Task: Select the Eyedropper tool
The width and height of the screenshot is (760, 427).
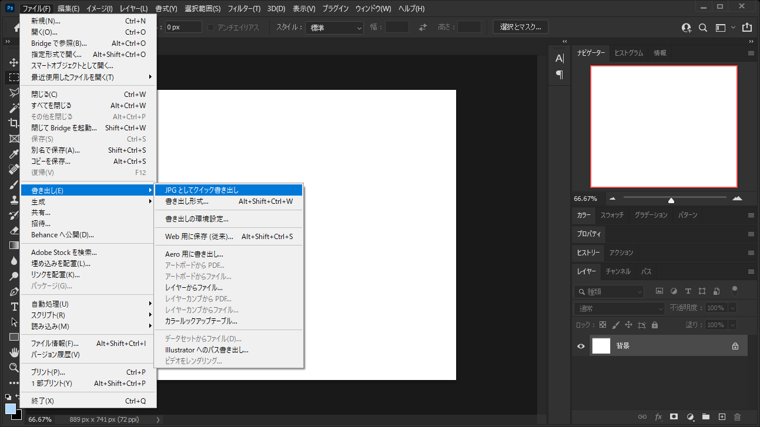Action: click(x=14, y=154)
